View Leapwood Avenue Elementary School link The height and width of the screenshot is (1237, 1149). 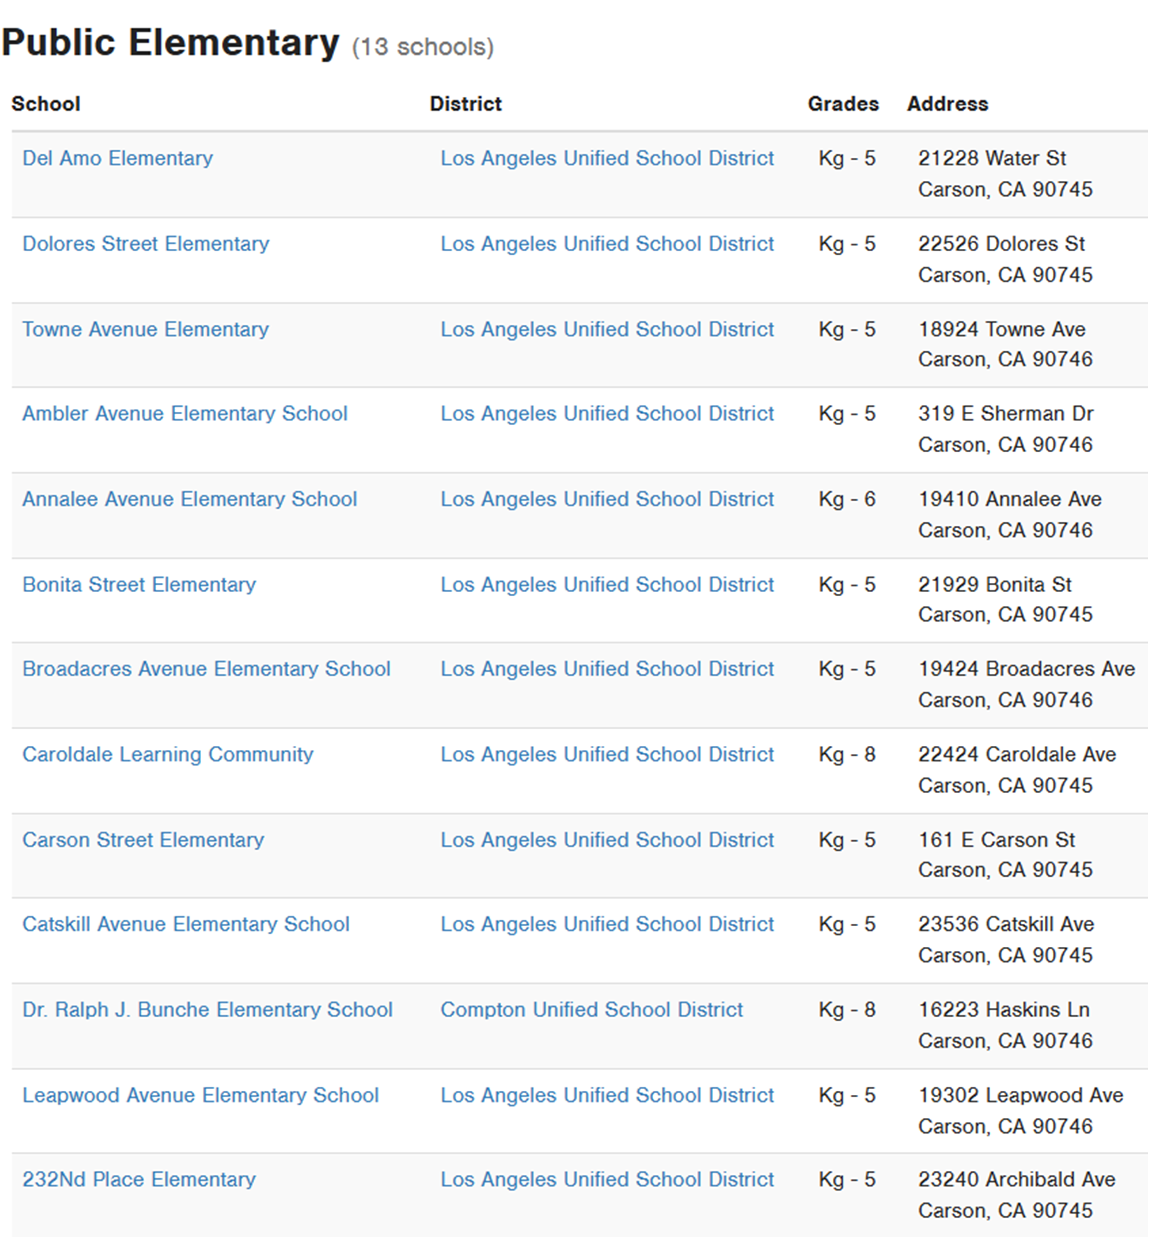point(201,1095)
